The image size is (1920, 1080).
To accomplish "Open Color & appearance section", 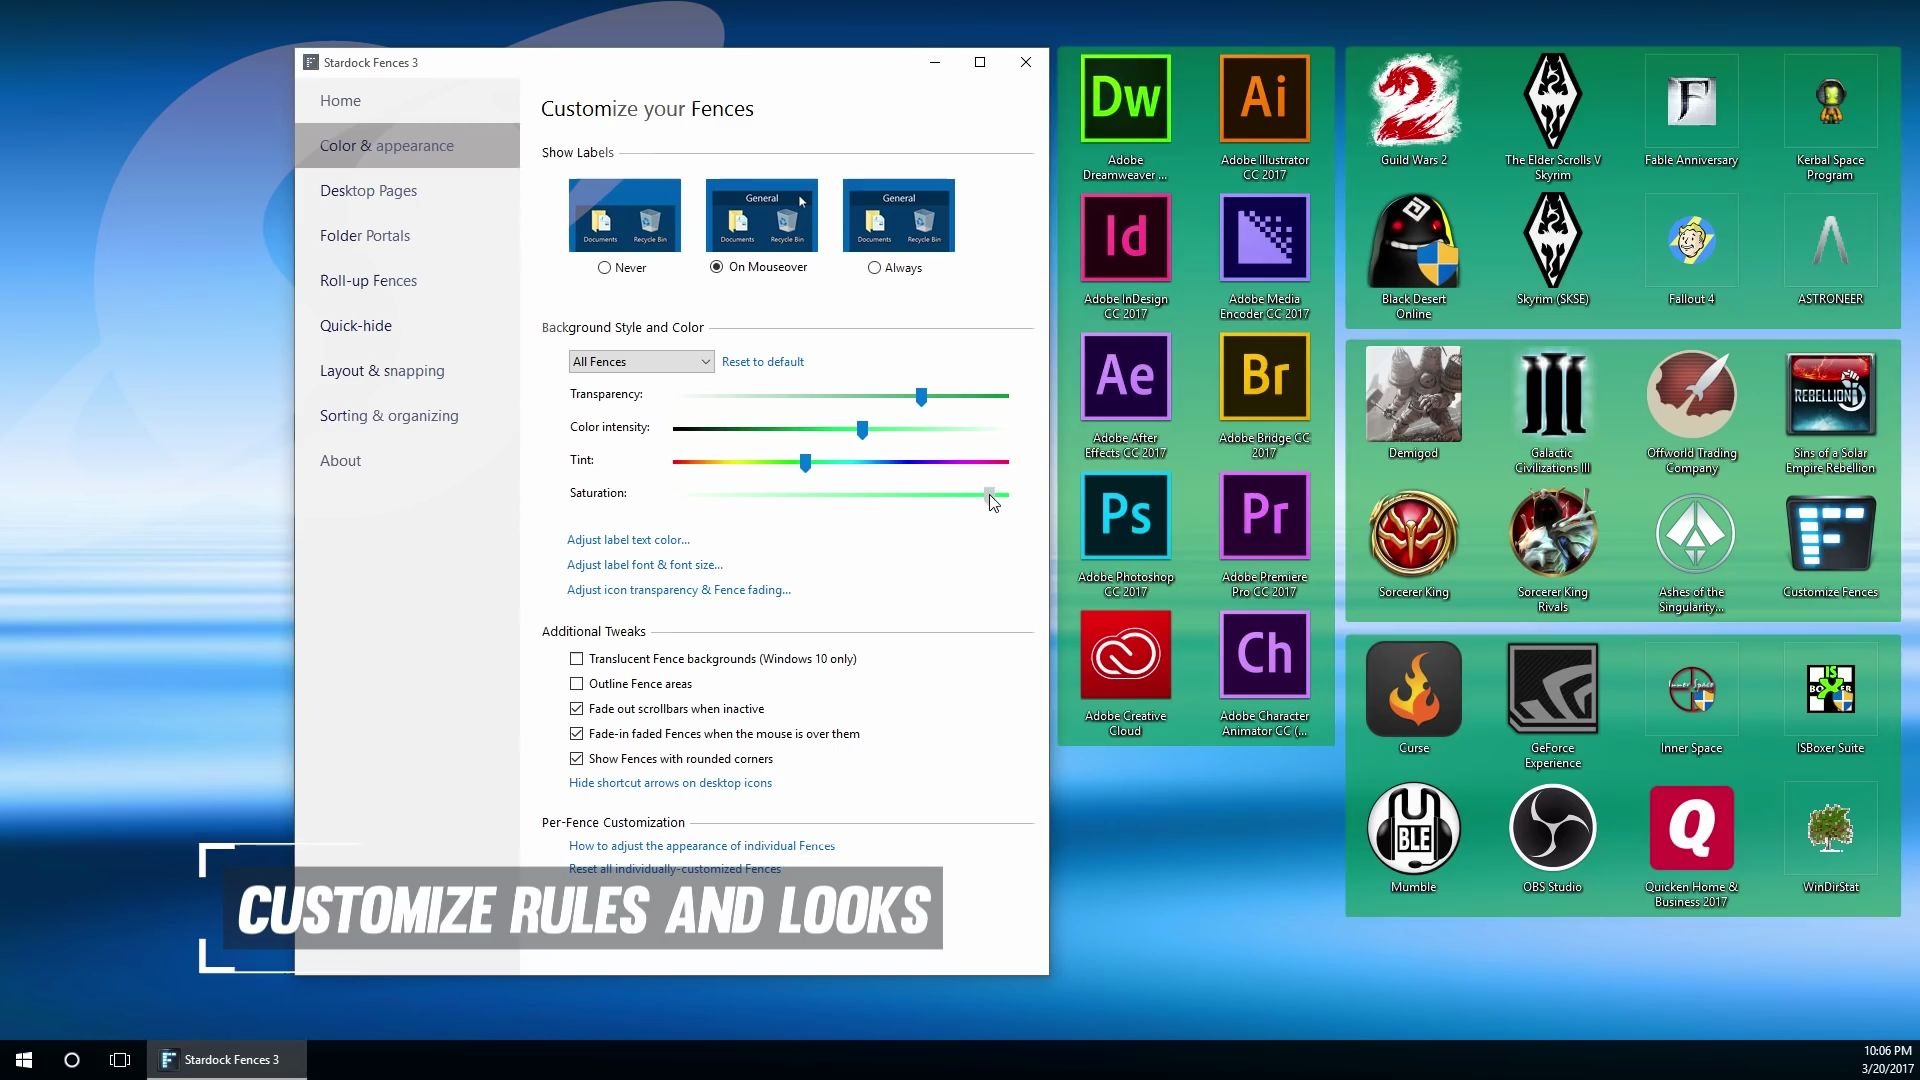I will tap(407, 146).
